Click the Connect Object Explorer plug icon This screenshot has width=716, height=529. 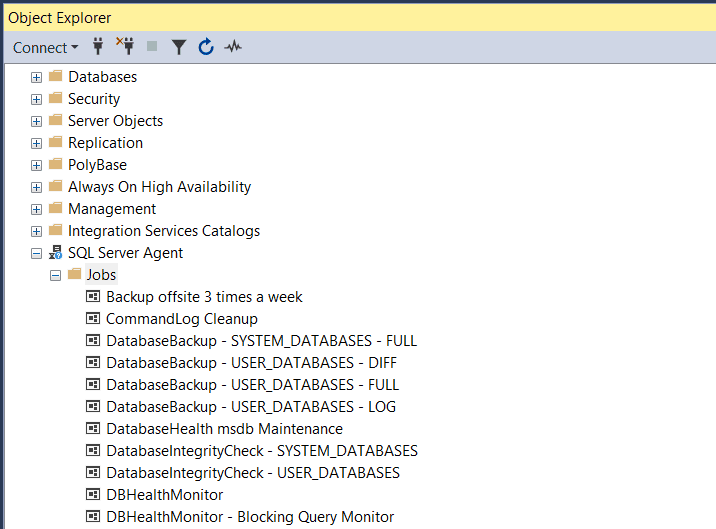[98, 46]
